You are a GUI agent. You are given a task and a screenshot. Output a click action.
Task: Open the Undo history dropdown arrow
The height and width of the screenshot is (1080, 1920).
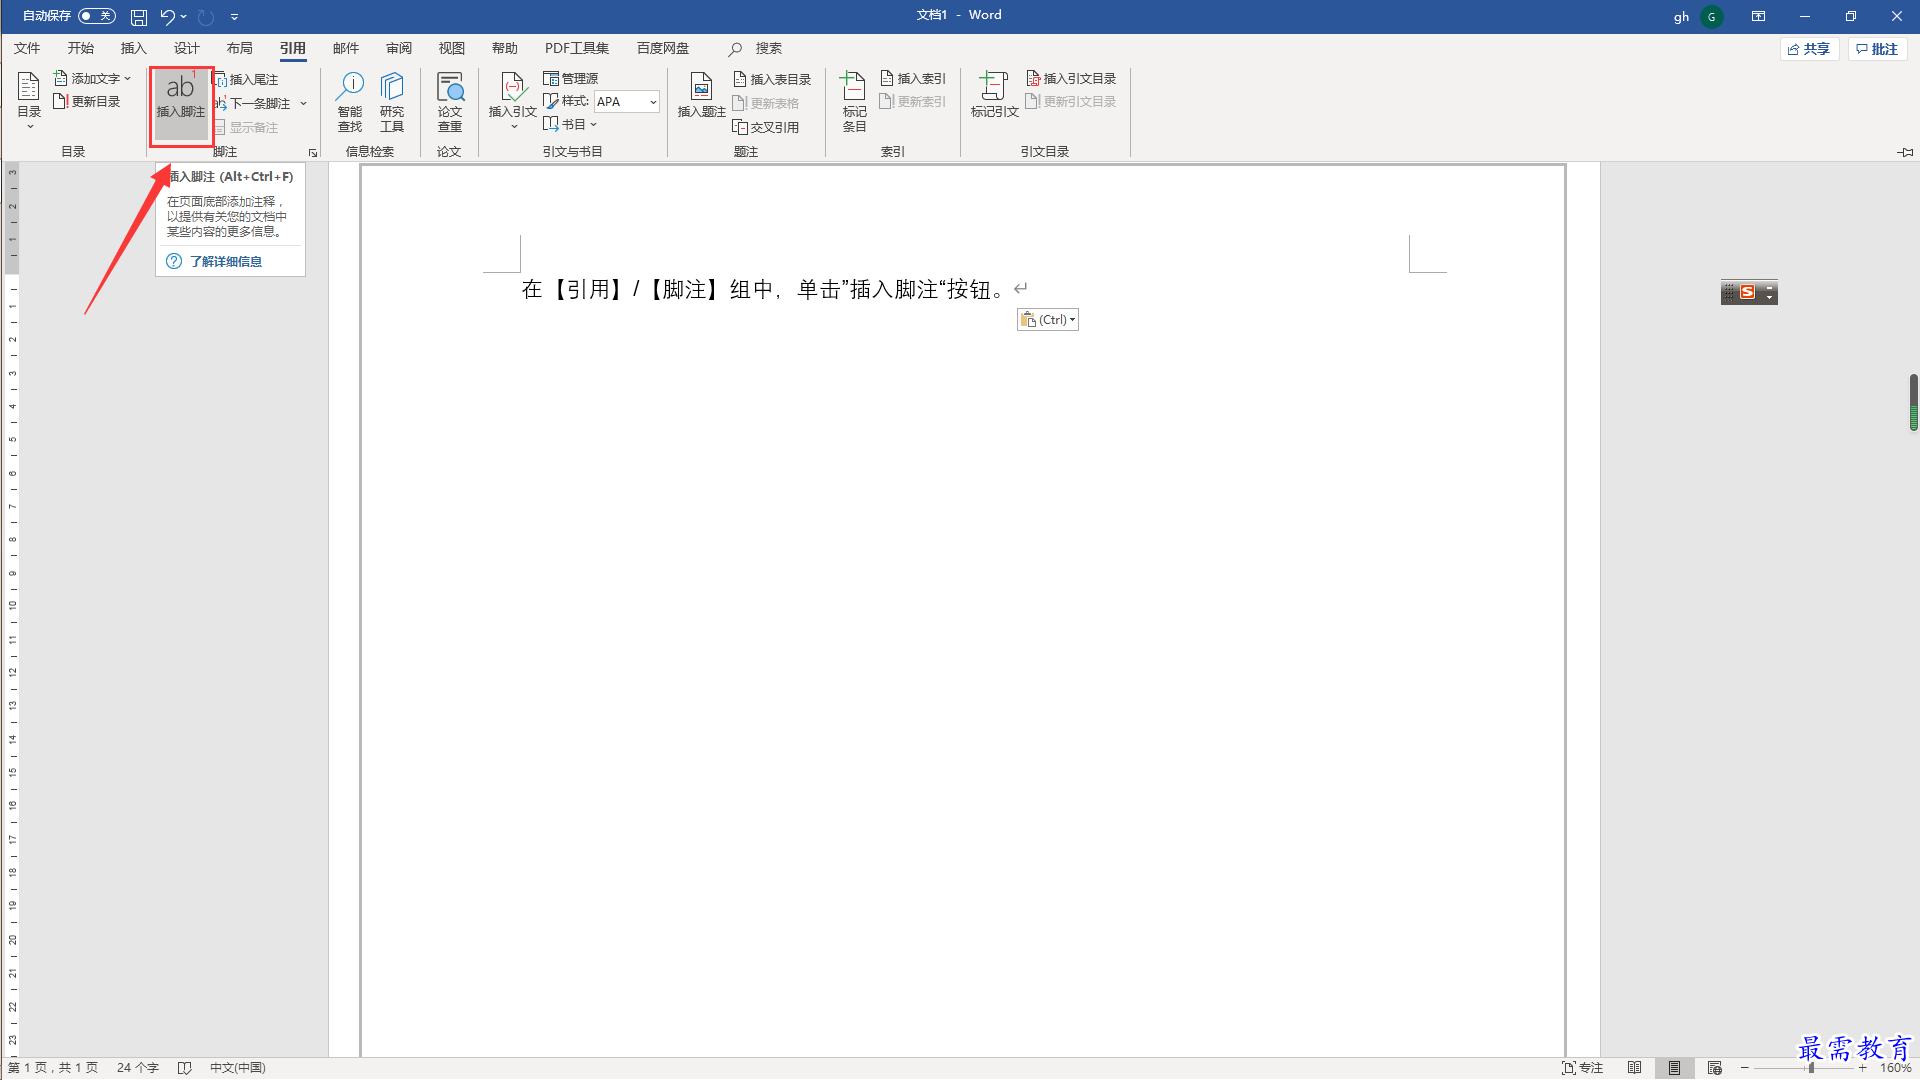[x=183, y=17]
